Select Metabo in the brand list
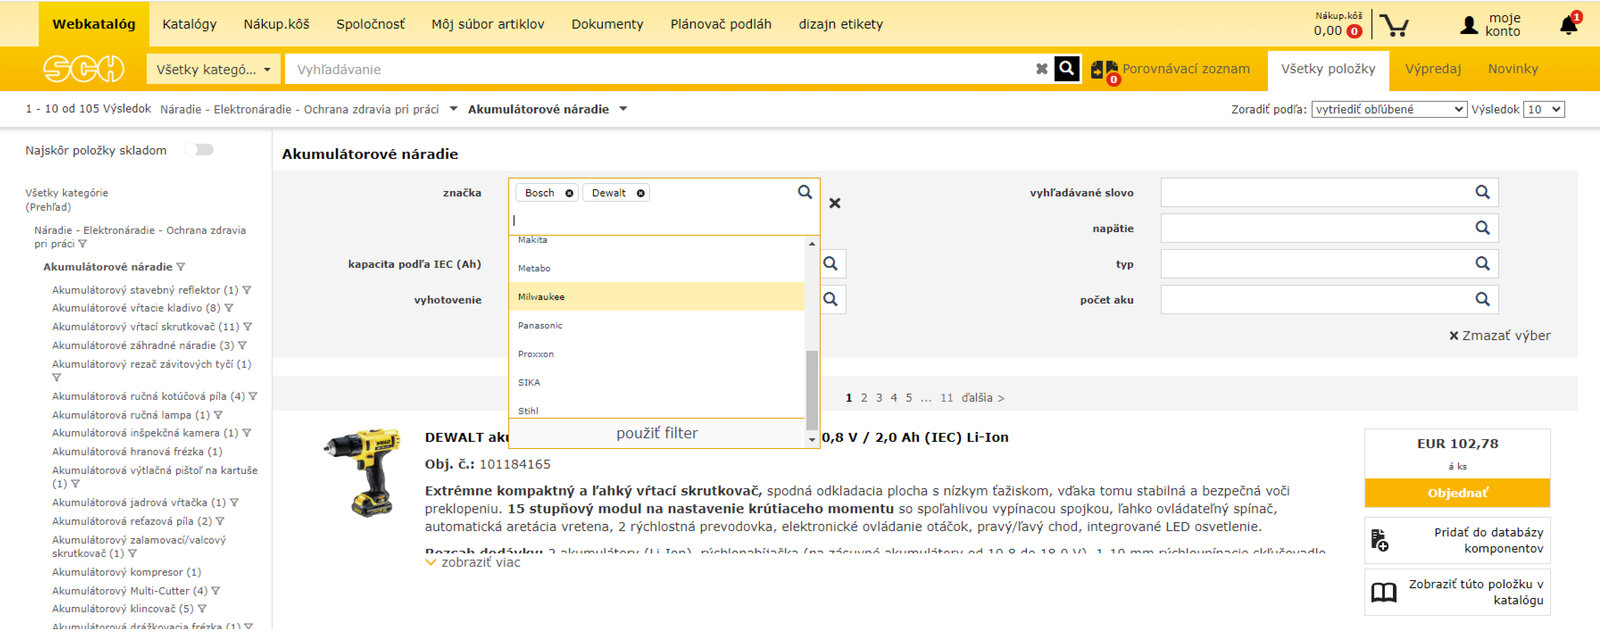This screenshot has width=1600, height=642. [x=657, y=268]
